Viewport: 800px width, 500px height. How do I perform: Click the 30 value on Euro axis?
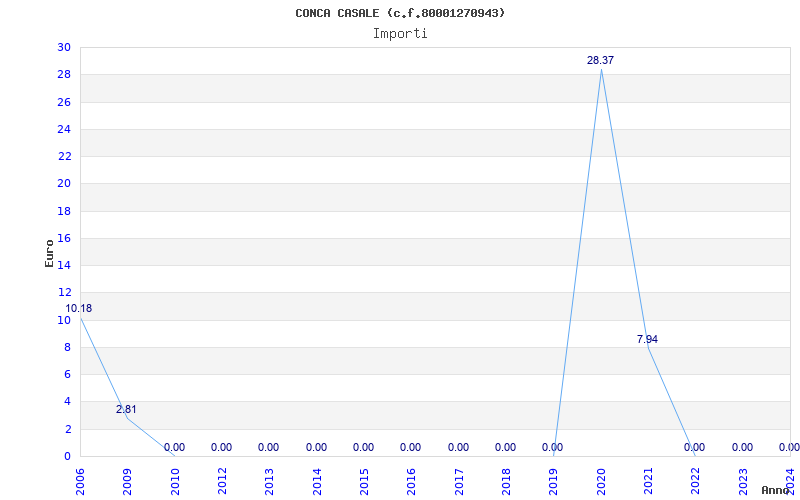[x=64, y=47]
